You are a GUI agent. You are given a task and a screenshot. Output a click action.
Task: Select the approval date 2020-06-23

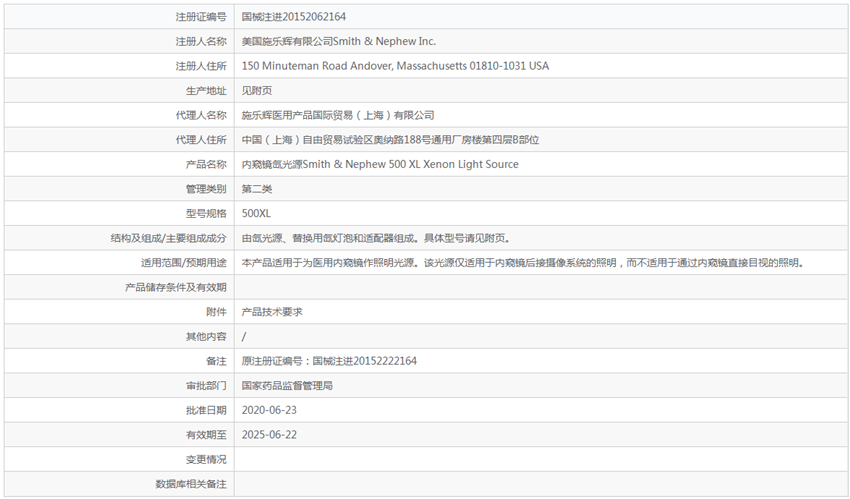coord(269,410)
